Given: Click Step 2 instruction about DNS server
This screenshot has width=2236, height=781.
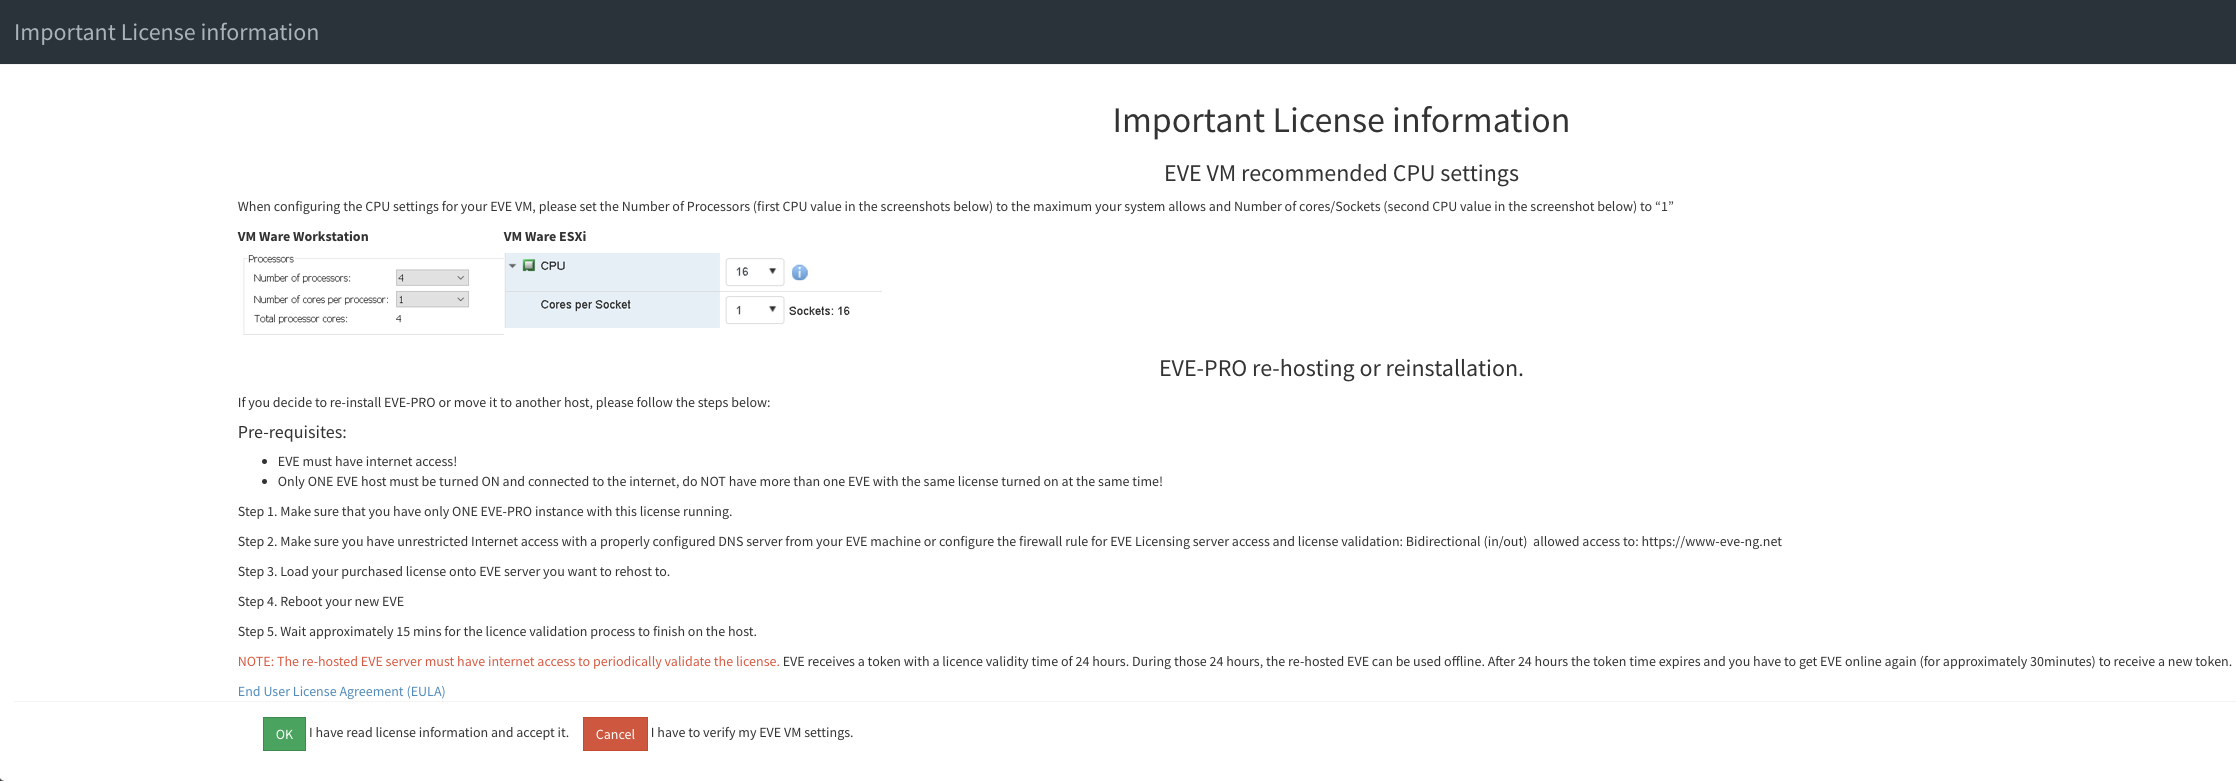Looking at the screenshot, I should click(x=1010, y=541).
